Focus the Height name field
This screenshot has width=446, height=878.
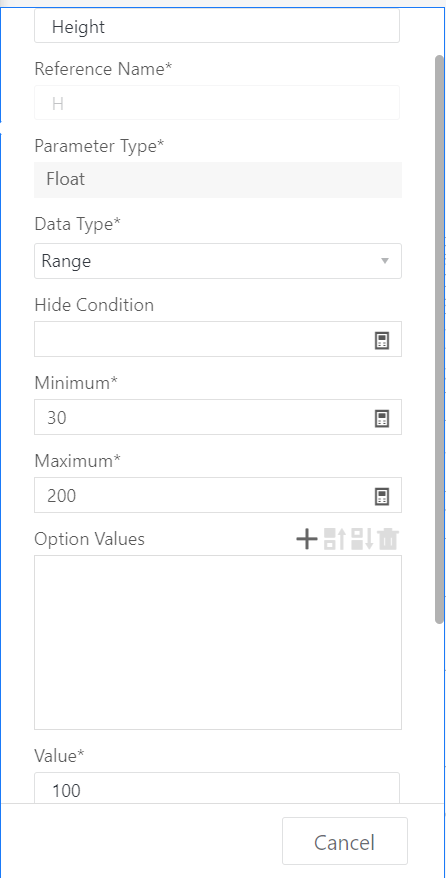[217, 26]
